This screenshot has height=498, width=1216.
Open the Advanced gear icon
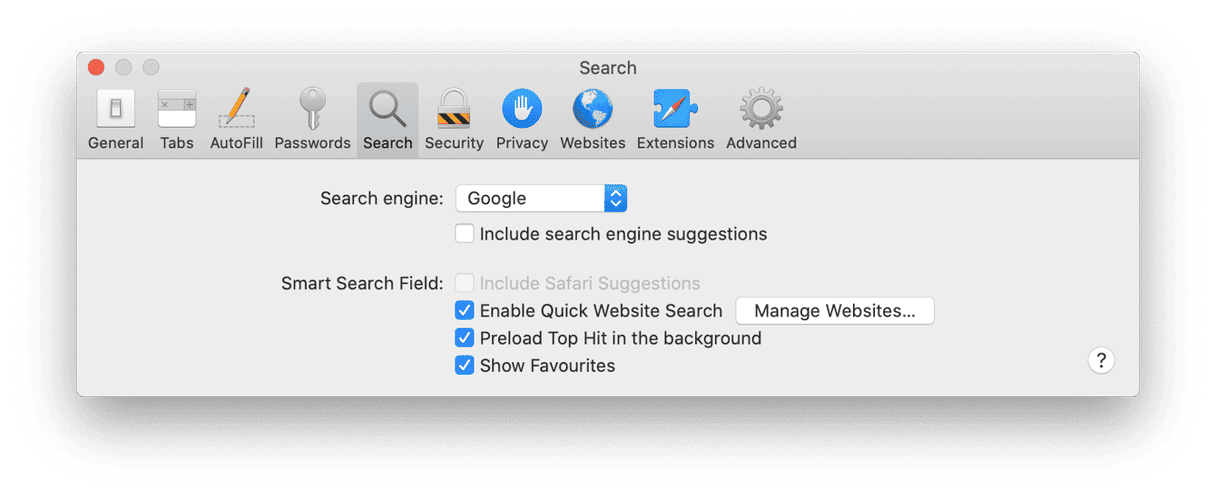pyautogui.click(x=761, y=109)
